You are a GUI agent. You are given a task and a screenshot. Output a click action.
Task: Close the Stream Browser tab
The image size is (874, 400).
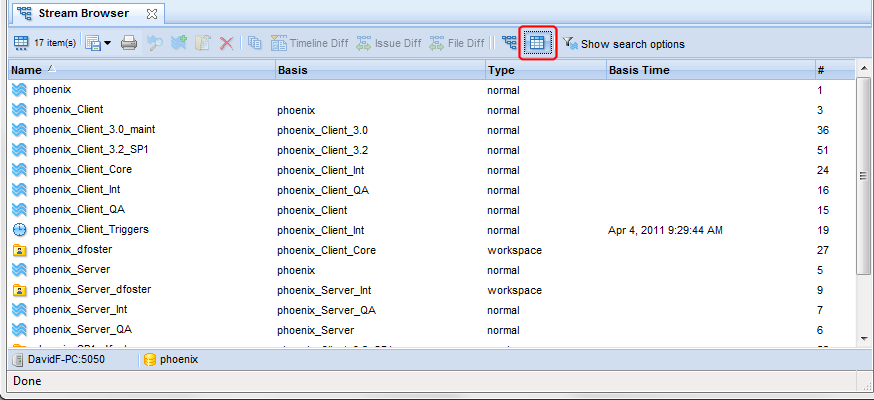pyautogui.click(x=151, y=14)
